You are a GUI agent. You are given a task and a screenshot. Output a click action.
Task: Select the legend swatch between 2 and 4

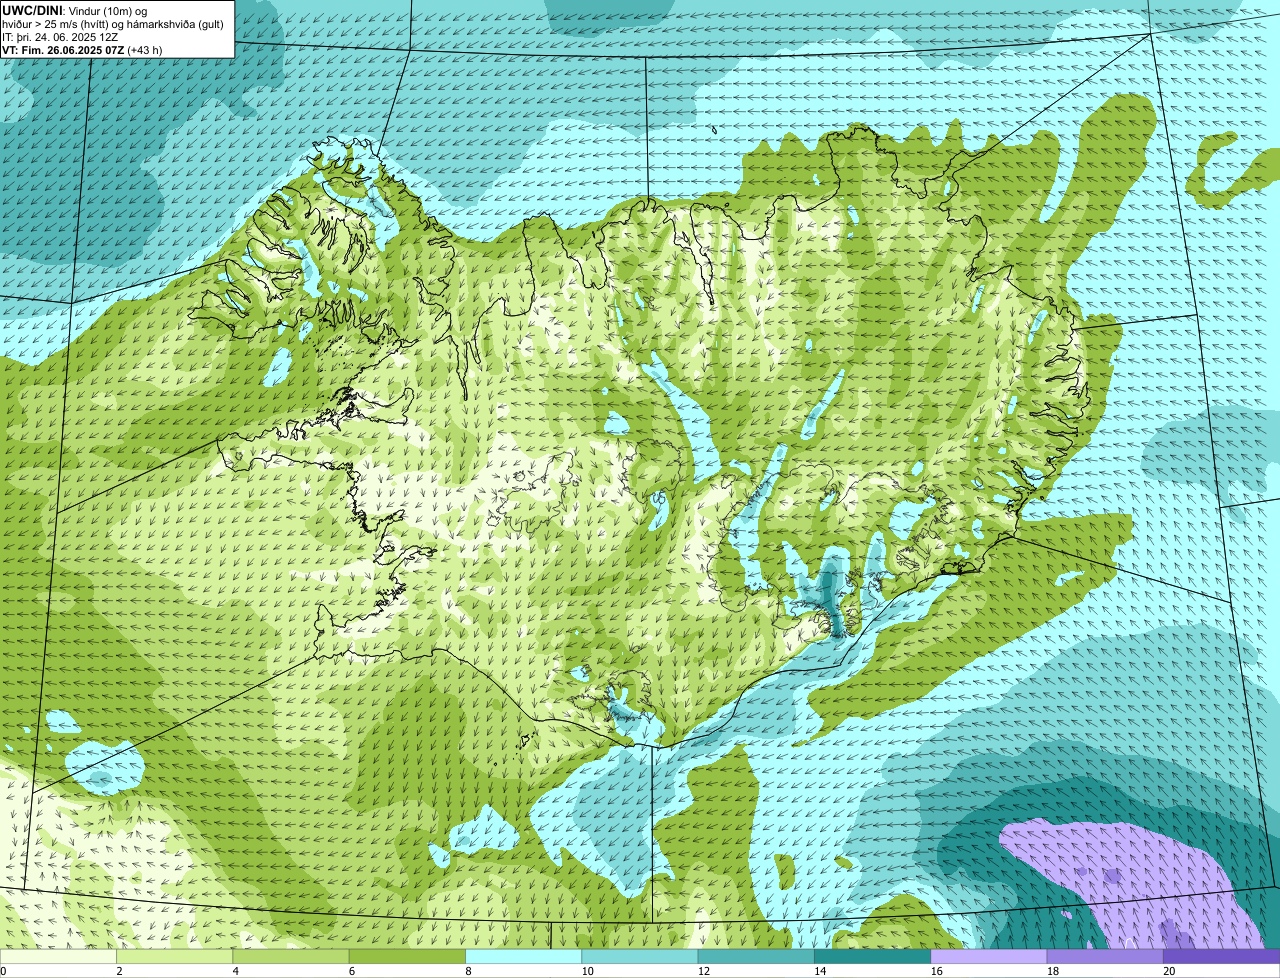(174, 956)
